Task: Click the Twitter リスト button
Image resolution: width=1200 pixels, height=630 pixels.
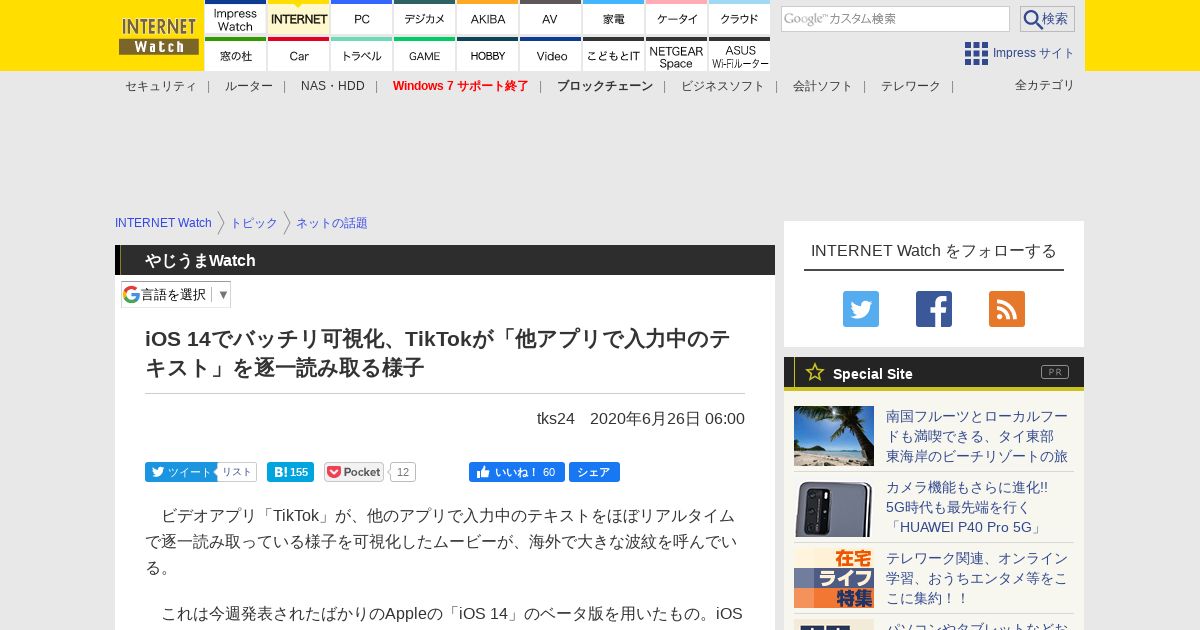Action: pos(237,472)
